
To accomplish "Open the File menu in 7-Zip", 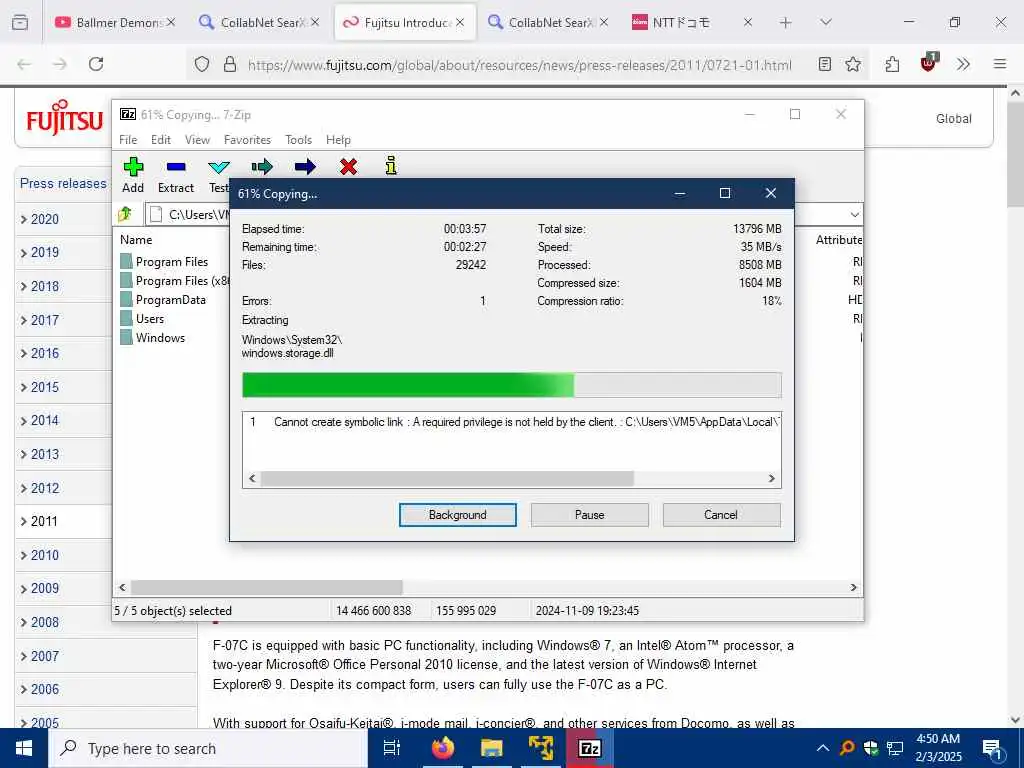I will tap(128, 140).
